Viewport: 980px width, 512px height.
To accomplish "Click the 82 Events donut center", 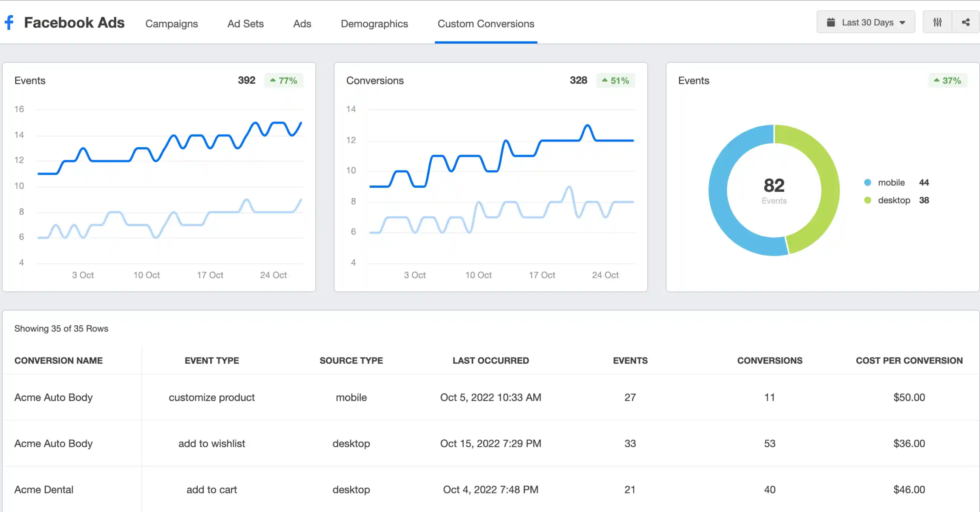I will coord(774,190).
